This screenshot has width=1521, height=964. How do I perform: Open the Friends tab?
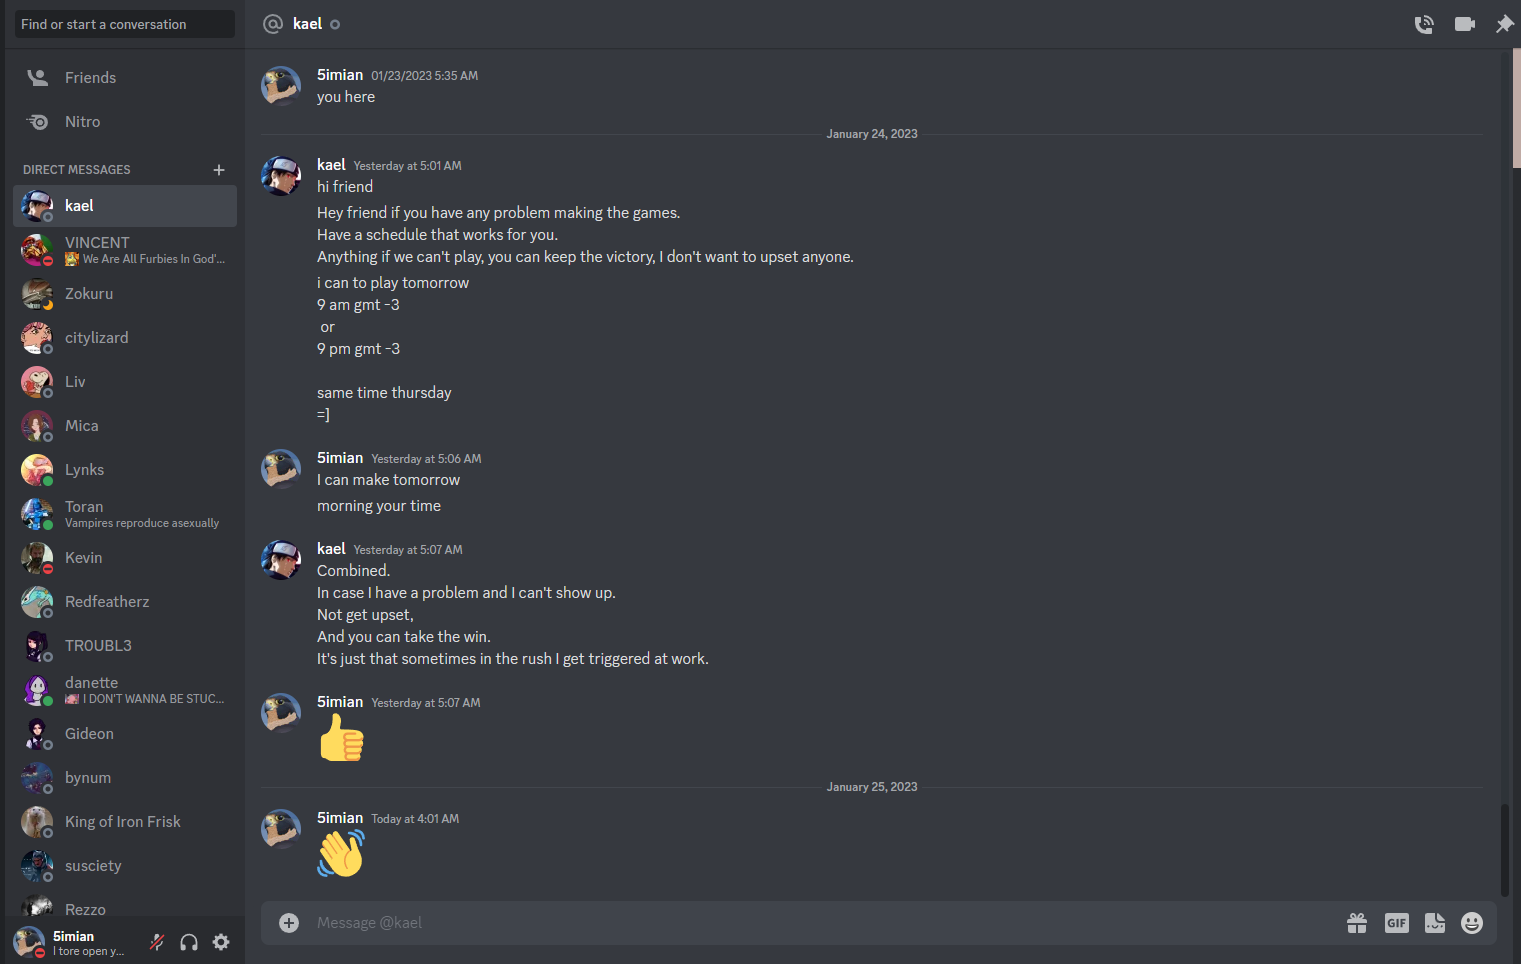point(125,78)
